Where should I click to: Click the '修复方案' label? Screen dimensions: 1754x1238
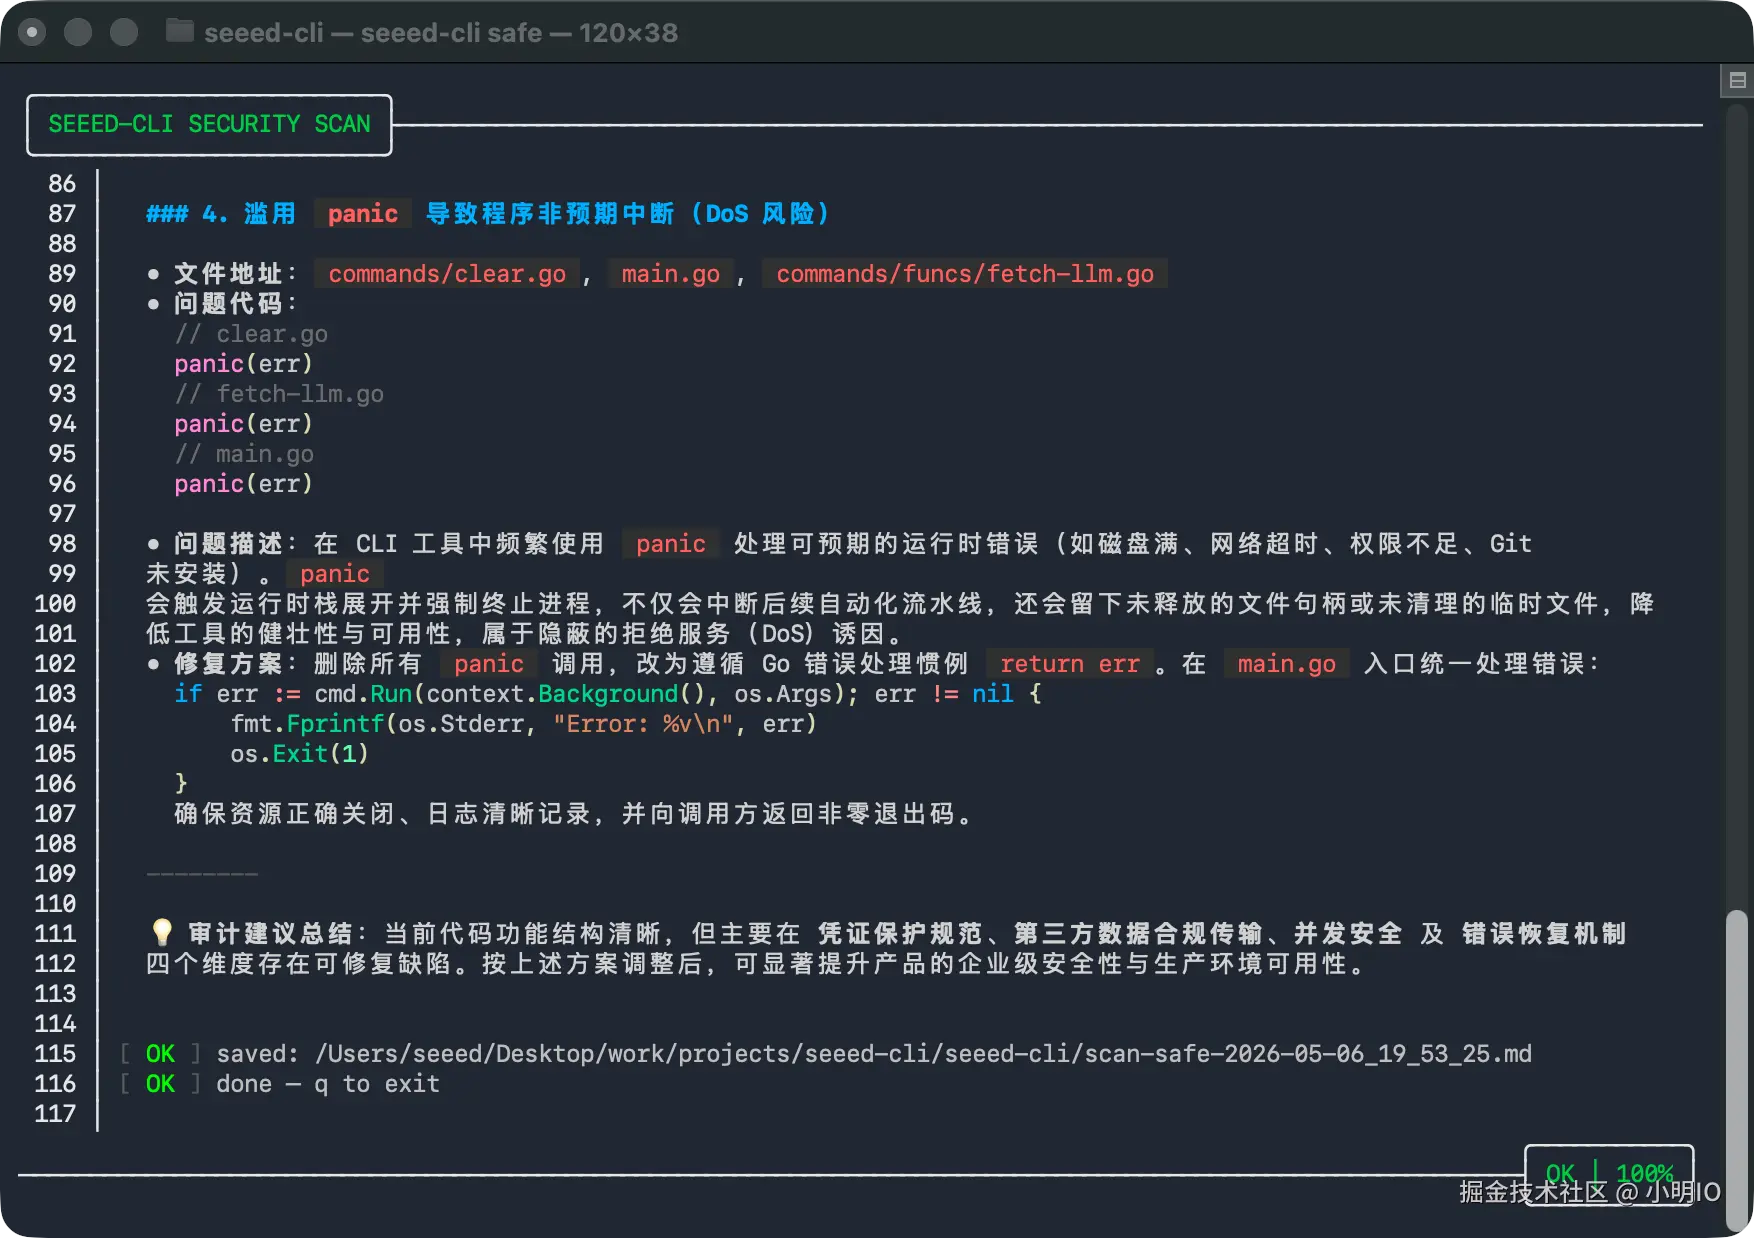[228, 664]
